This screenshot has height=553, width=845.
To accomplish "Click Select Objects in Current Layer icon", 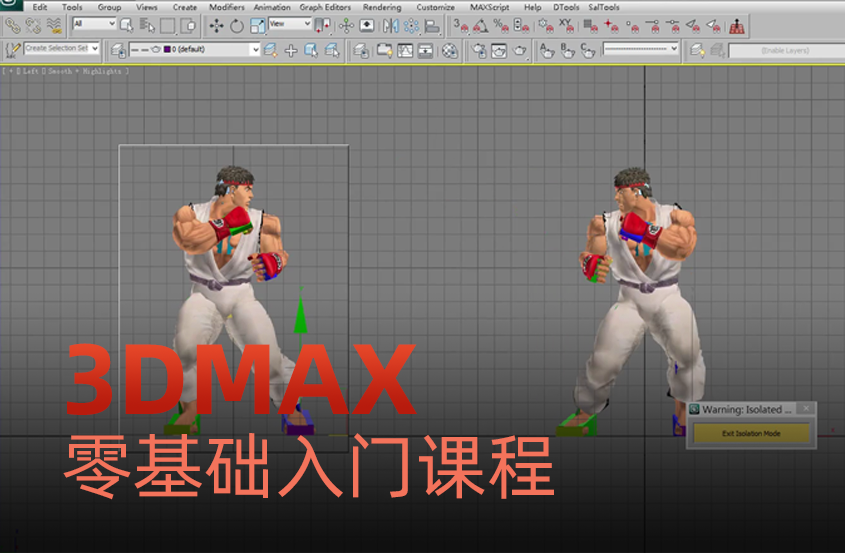I will coord(311,50).
